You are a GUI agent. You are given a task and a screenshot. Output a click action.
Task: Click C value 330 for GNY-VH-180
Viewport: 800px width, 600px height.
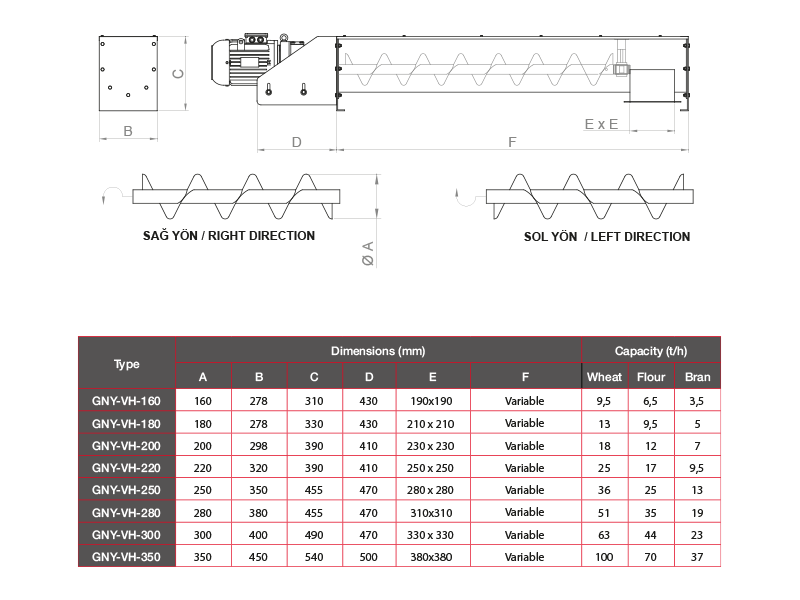point(314,423)
